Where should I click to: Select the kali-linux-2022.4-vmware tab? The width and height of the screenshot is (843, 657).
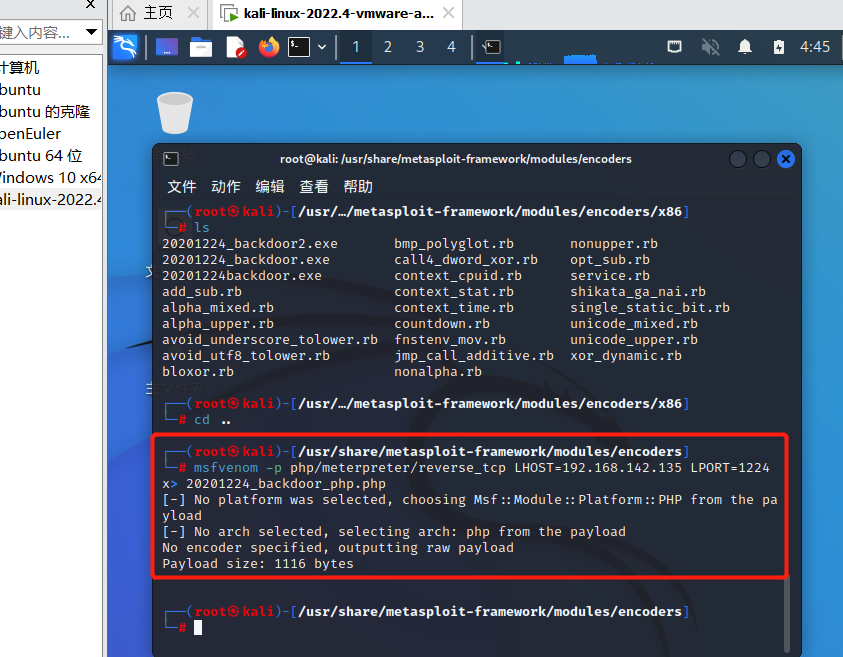pyautogui.click(x=338, y=13)
